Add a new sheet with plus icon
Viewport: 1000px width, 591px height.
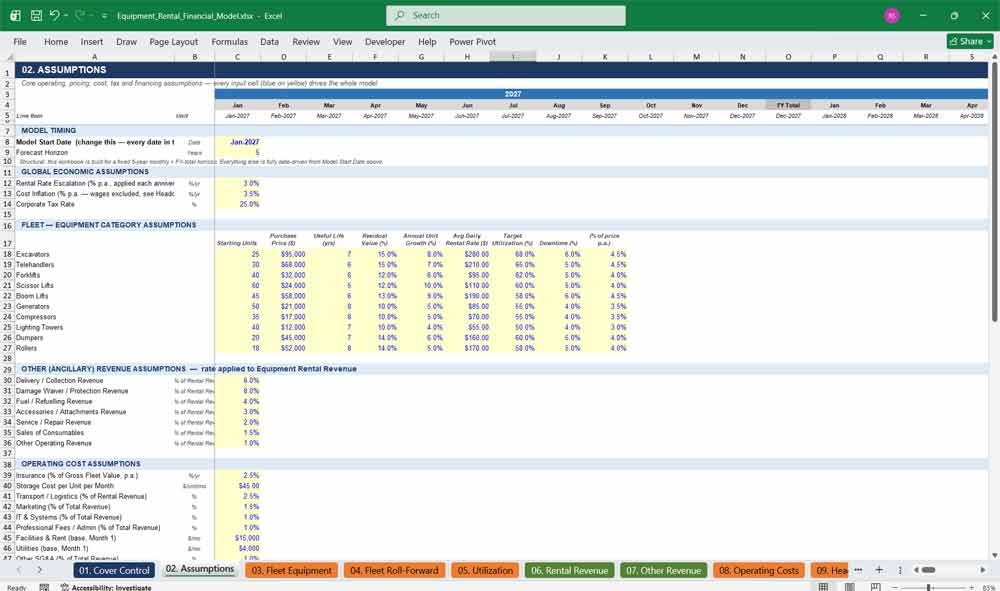[x=879, y=570]
